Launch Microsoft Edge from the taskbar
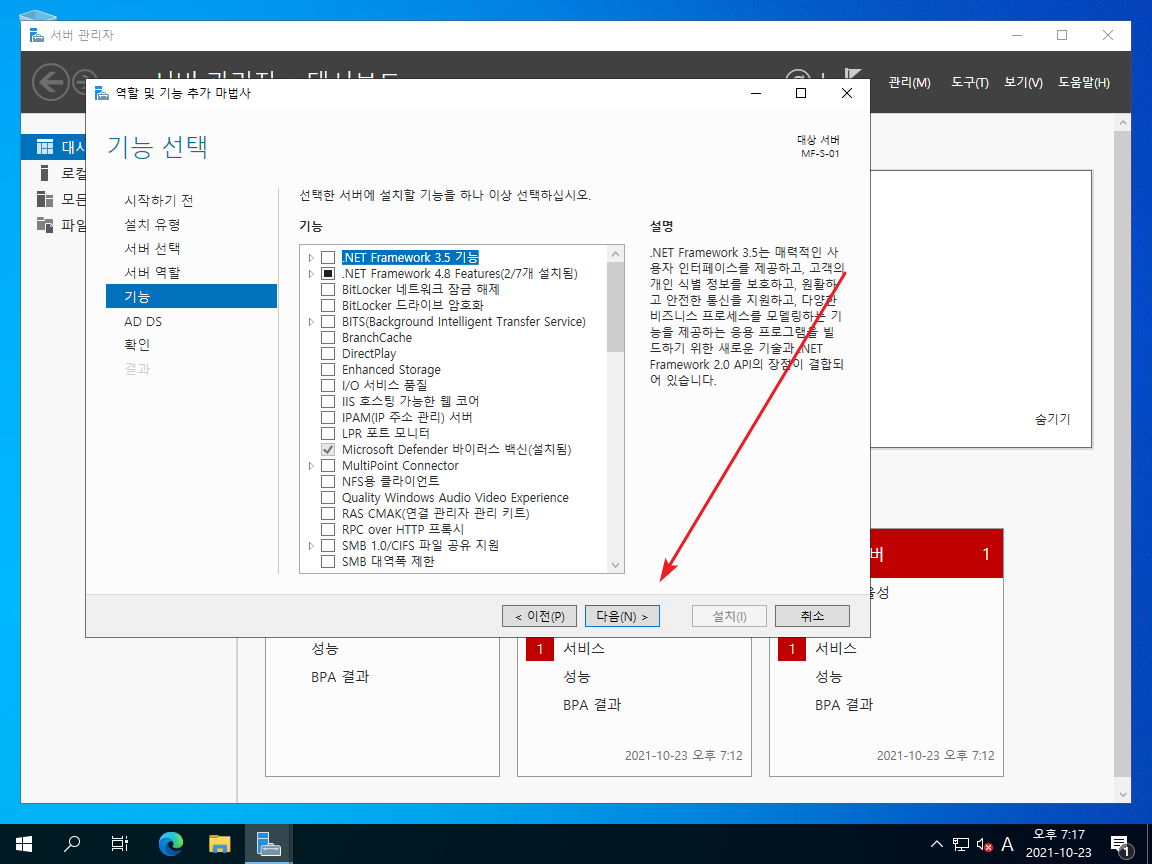The width and height of the screenshot is (1152, 864). (170, 843)
